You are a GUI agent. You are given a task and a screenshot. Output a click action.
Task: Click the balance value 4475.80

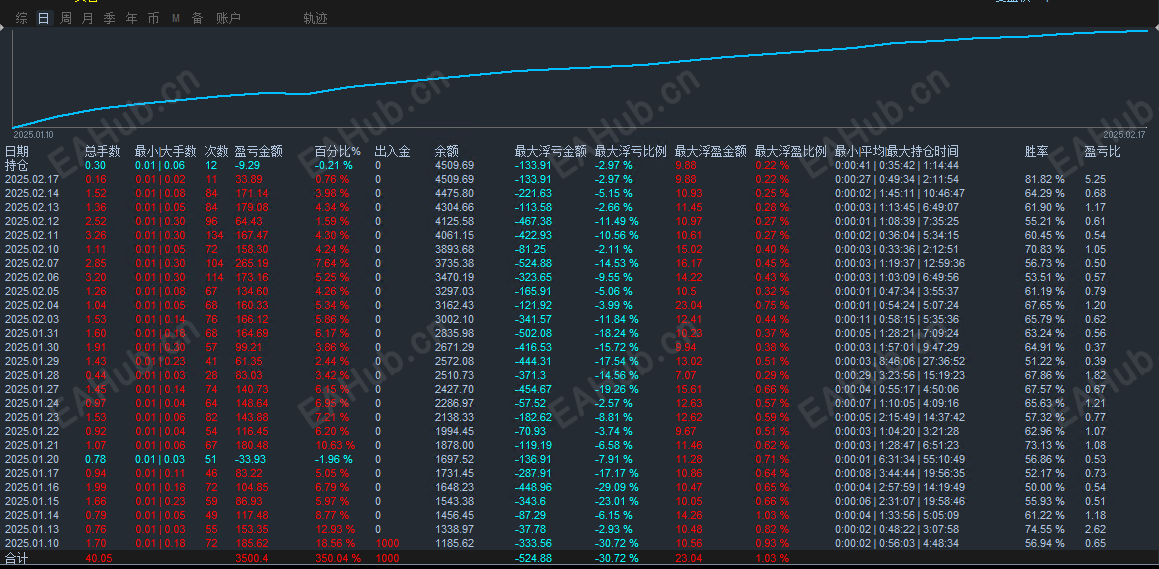point(455,194)
